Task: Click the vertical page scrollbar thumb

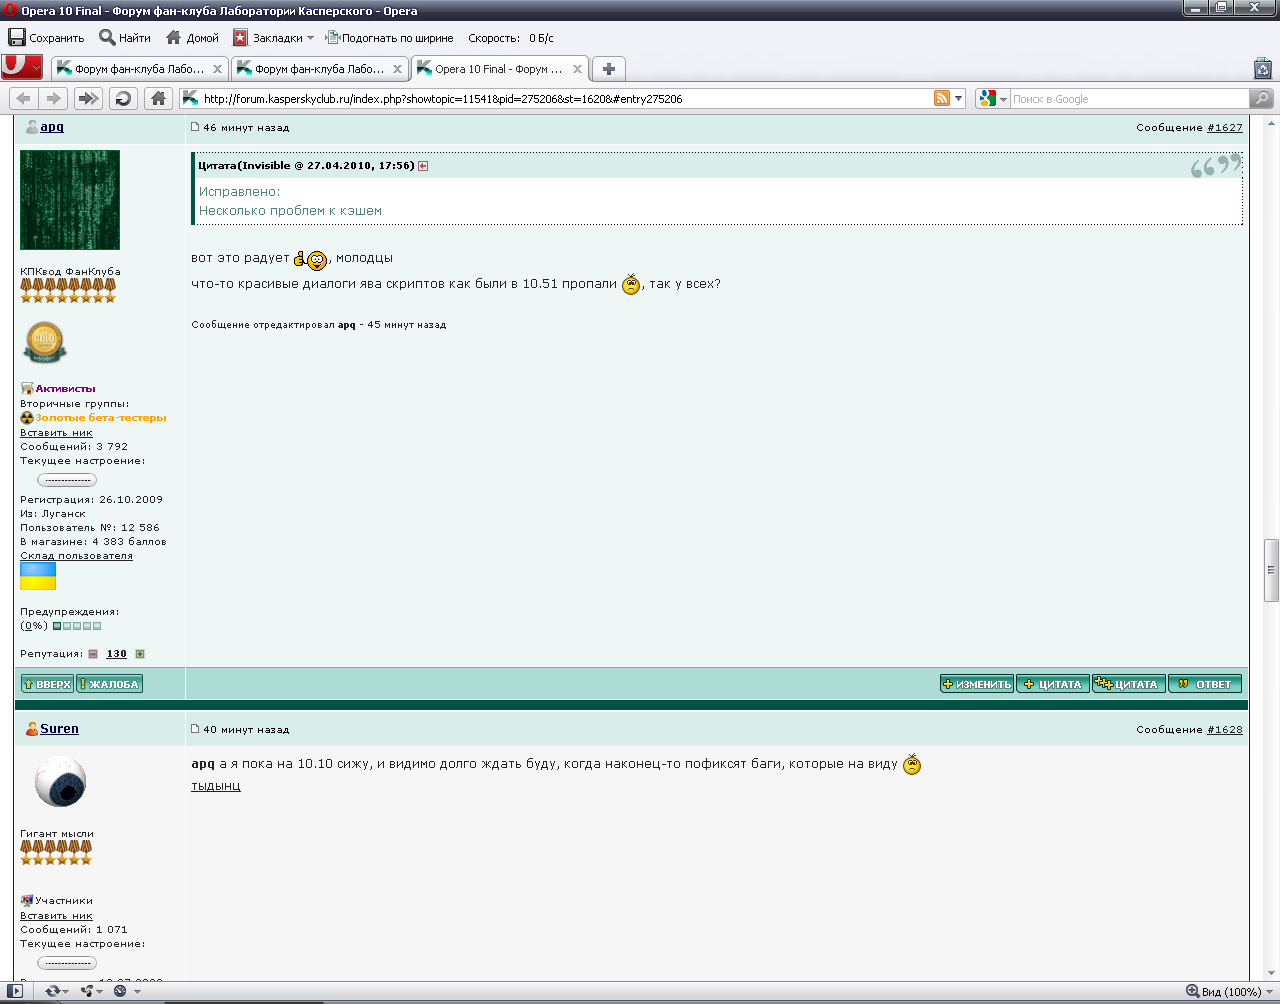Action: (x=1272, y=570)
